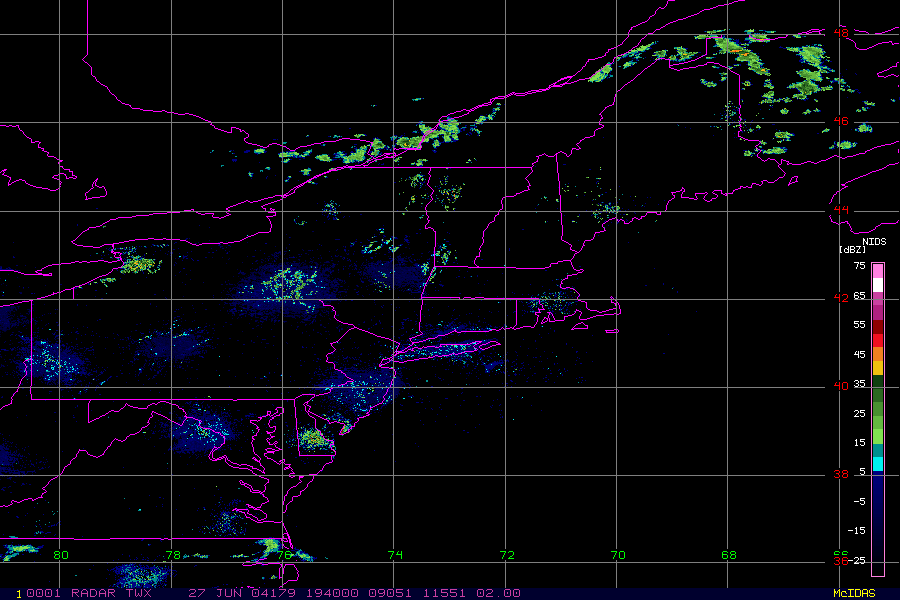Image resolution: width=900 pixels, height=600 pixels.
Task: Click the '-5' value on the dBZ scale
Action: click(859, 502)
